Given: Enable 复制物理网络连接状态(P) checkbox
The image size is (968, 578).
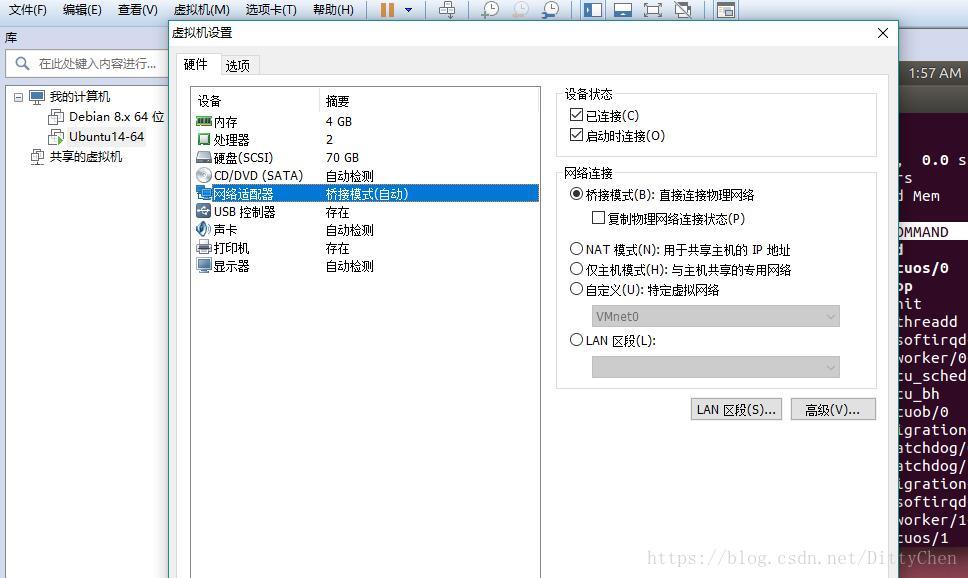Looking at the screenshot, I should (x=598, y=218).
